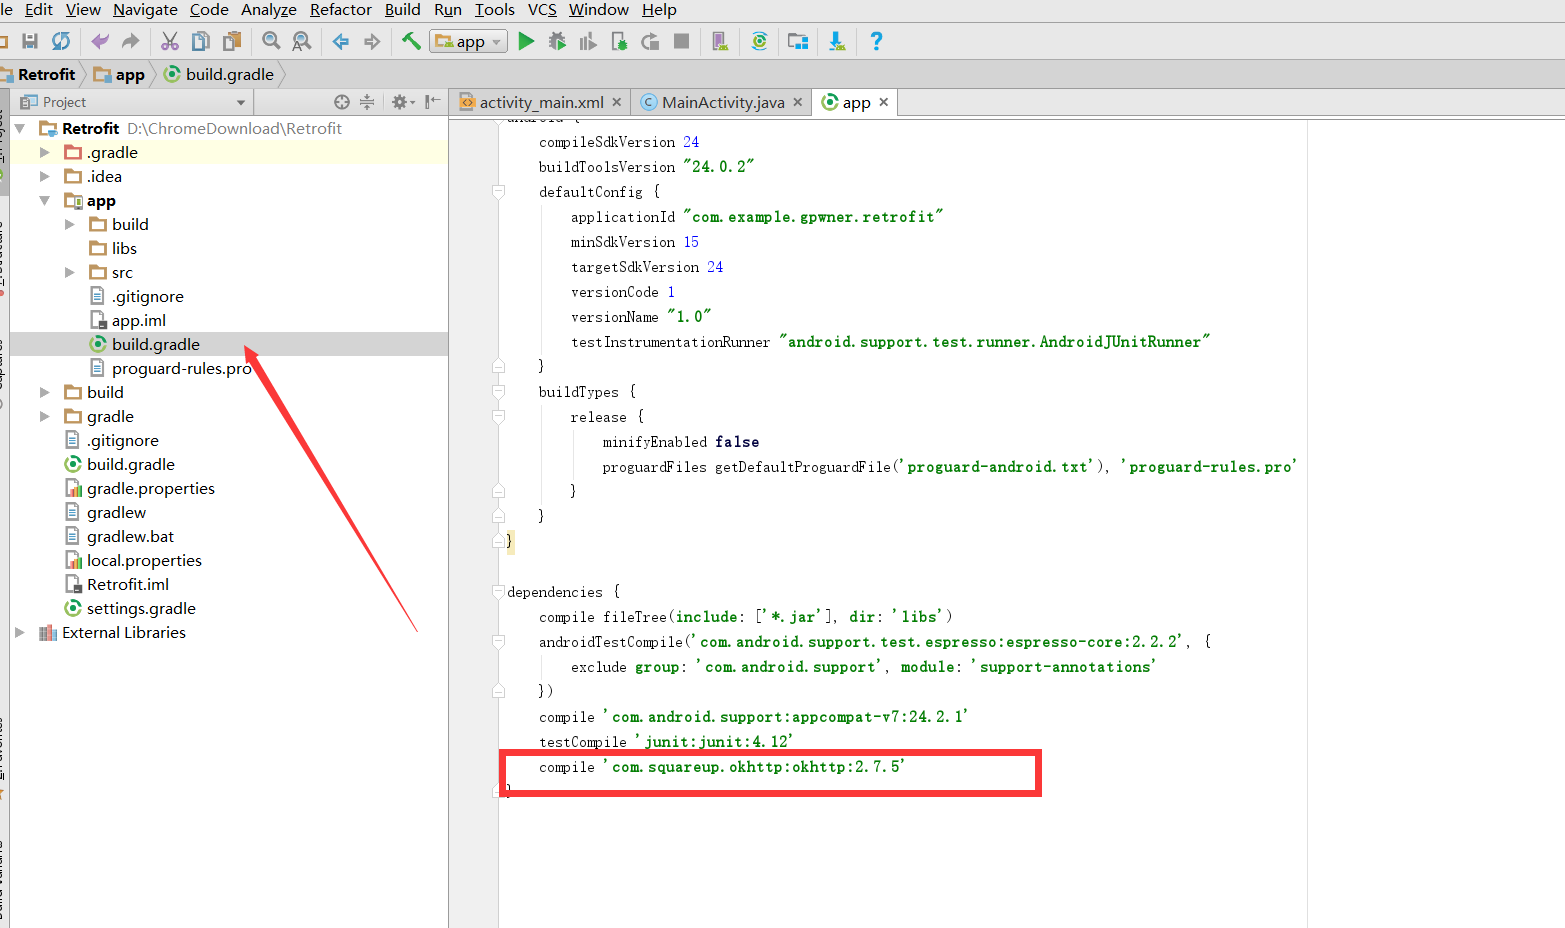Click Run with Coverage icon
Screen dimensions: 1565x928
pos(588,41)
